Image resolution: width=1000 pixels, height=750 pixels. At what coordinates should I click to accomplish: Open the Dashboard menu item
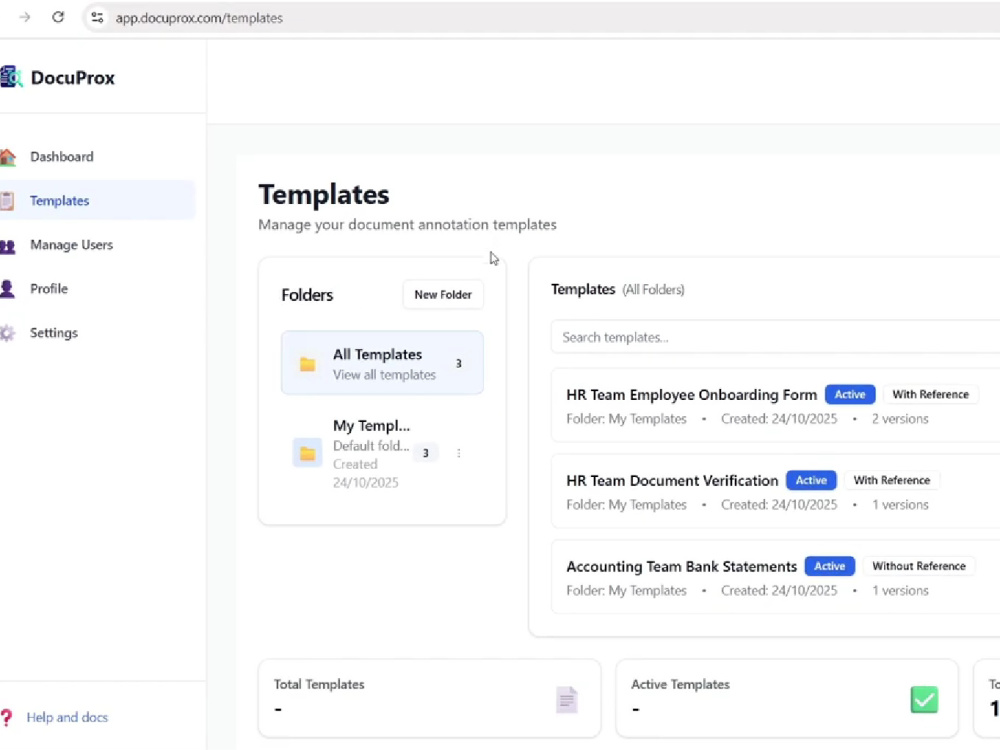coord(97,157)
